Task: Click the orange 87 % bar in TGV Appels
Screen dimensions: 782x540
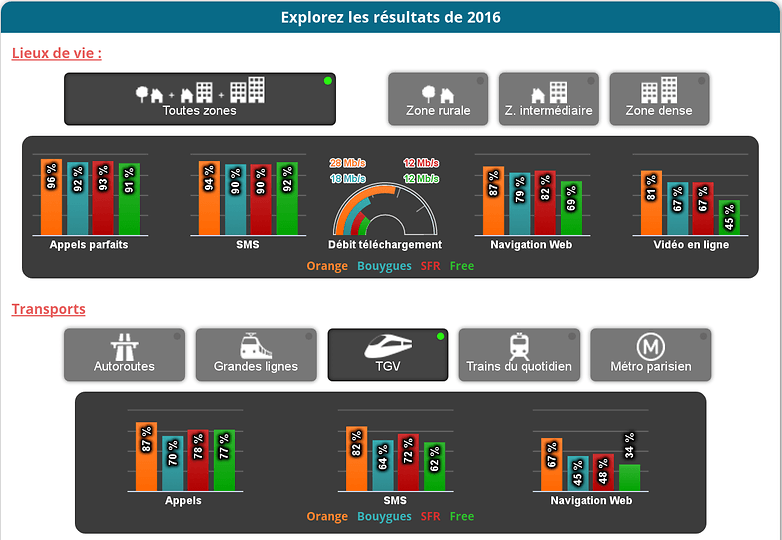Action: pos(146,457)
